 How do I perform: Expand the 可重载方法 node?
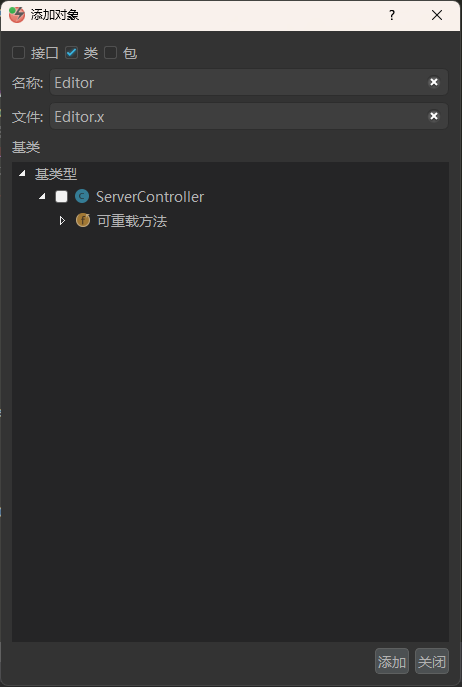(62, 220)
